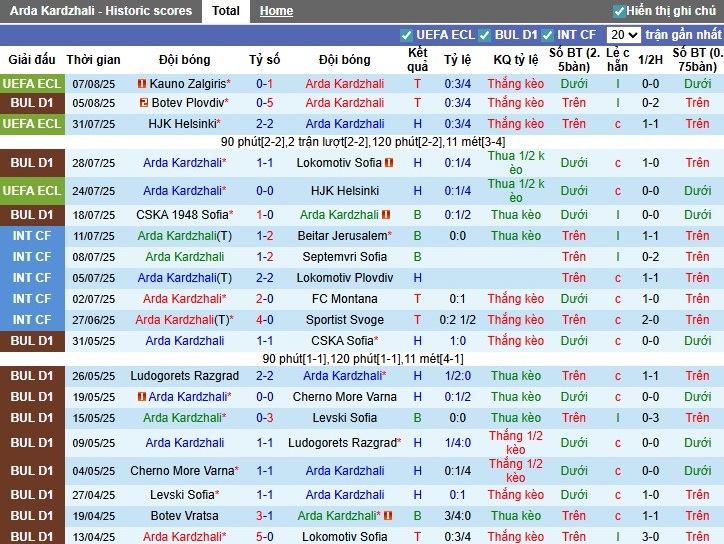The width and height of the screenshot is (724, 544).
Task: Click the two-red-cards icon beside Botev Plovdiv
Action: [x=144, y=103]
